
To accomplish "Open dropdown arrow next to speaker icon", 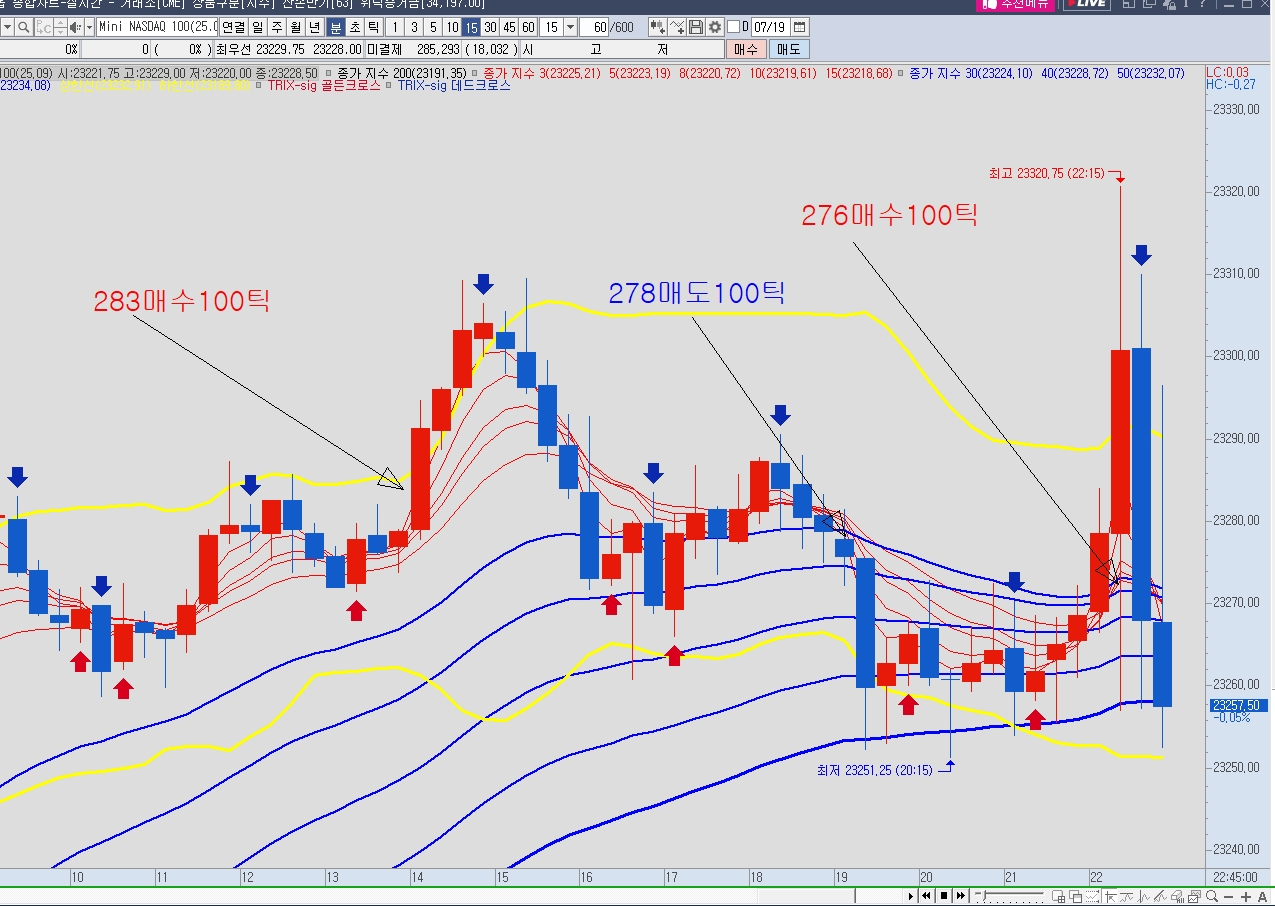I will [89, 27].
